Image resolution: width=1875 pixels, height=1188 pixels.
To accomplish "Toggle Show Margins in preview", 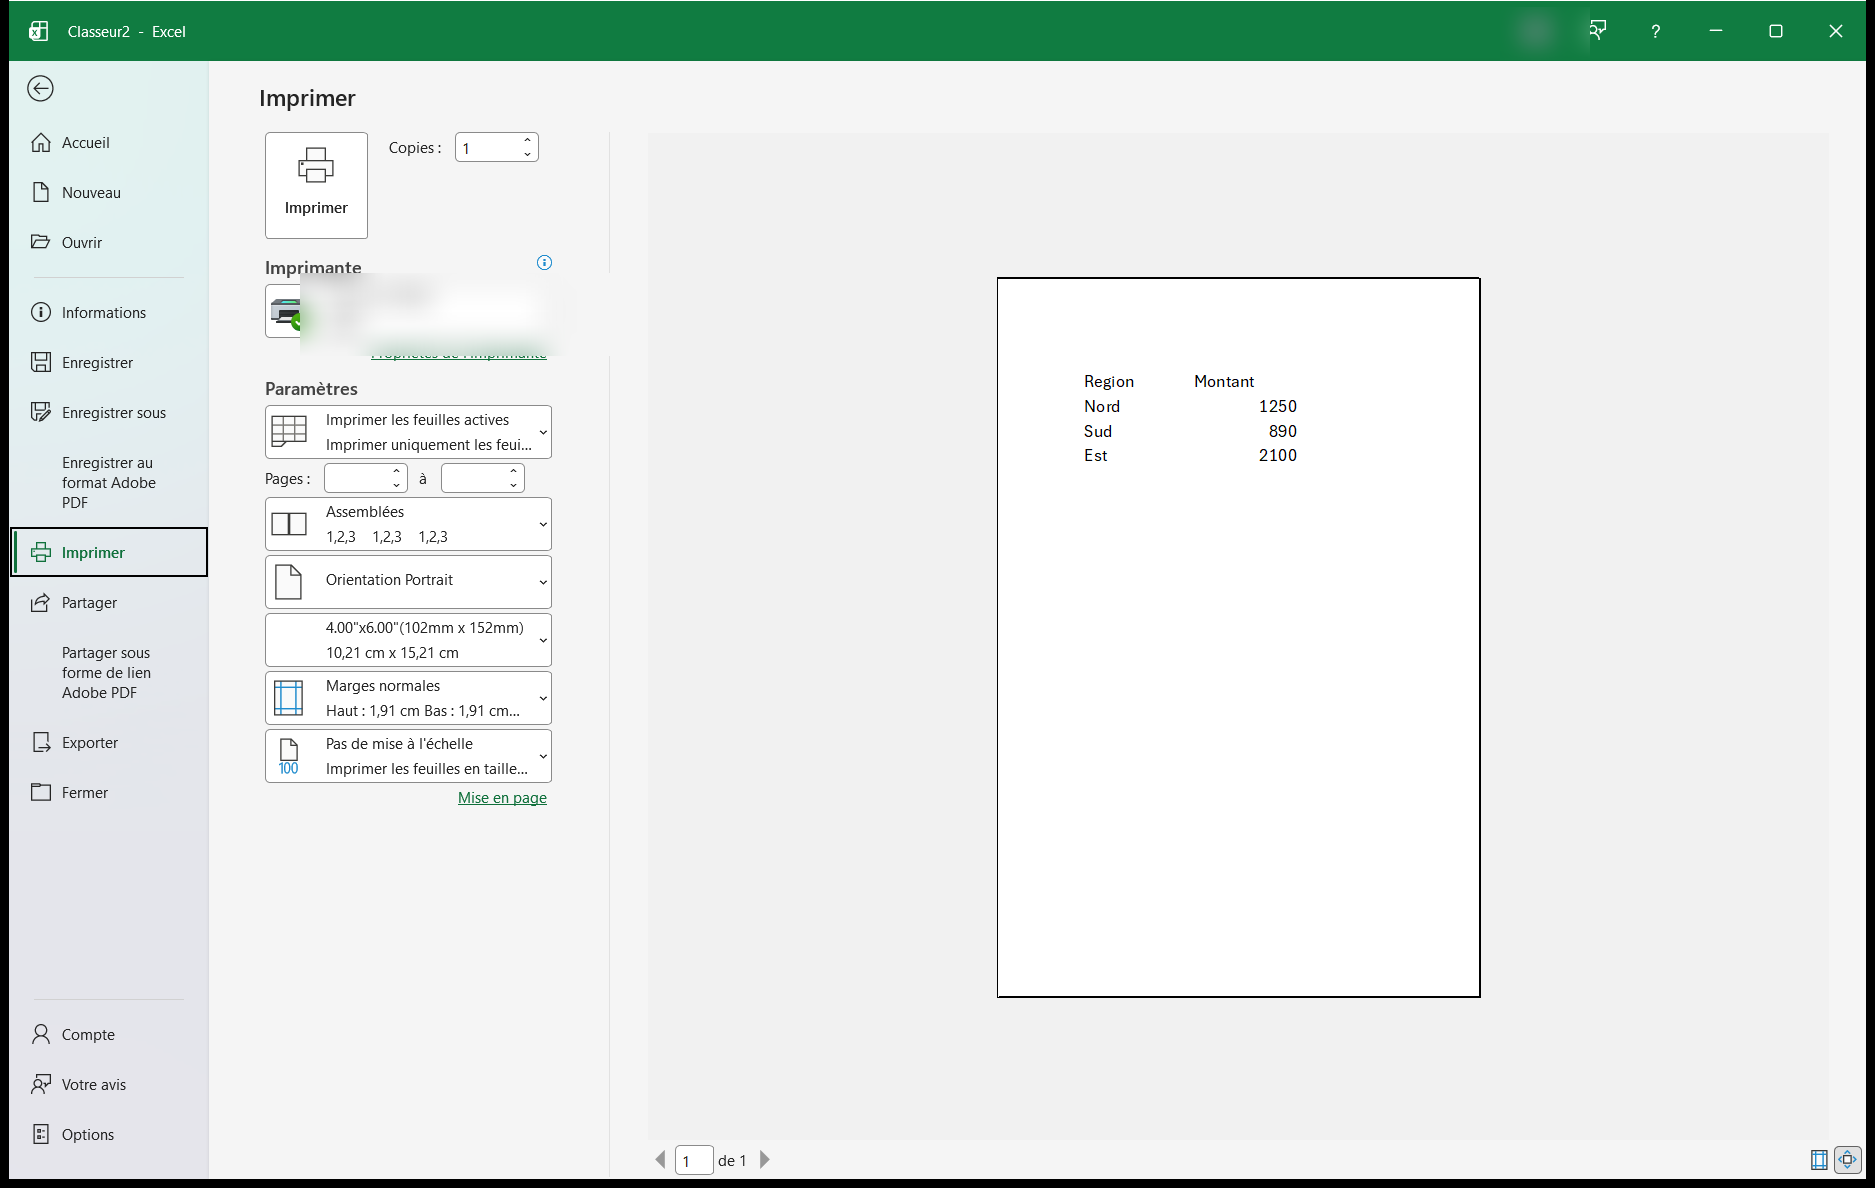I will [x=1819, y=1160].
